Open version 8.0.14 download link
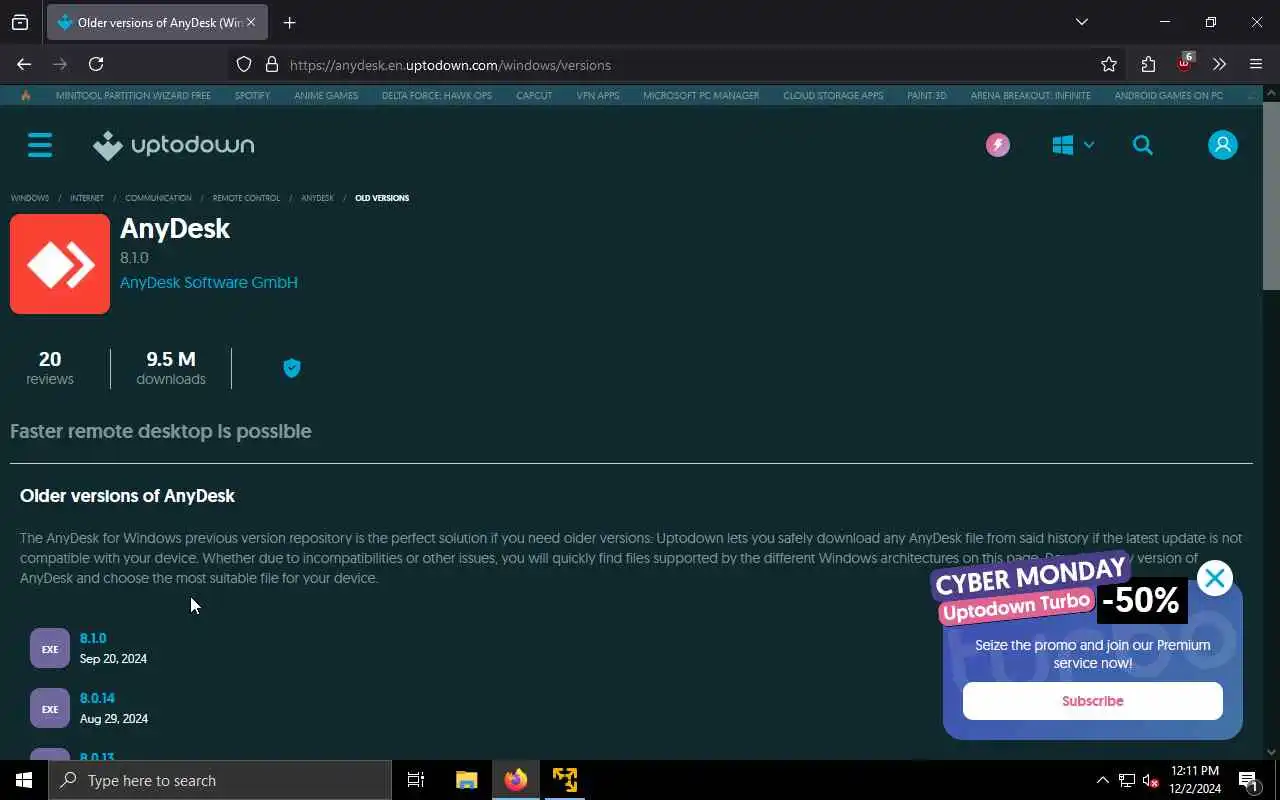The height and width of the screenshot is (800, 1280). pos(97,698)
